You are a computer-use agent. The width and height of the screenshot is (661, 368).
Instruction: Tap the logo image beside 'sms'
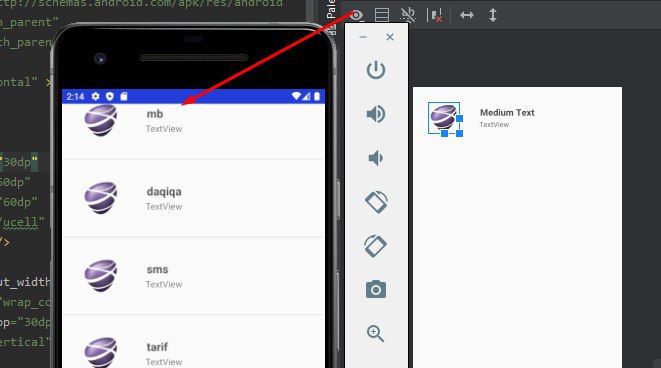coord(101,276)
